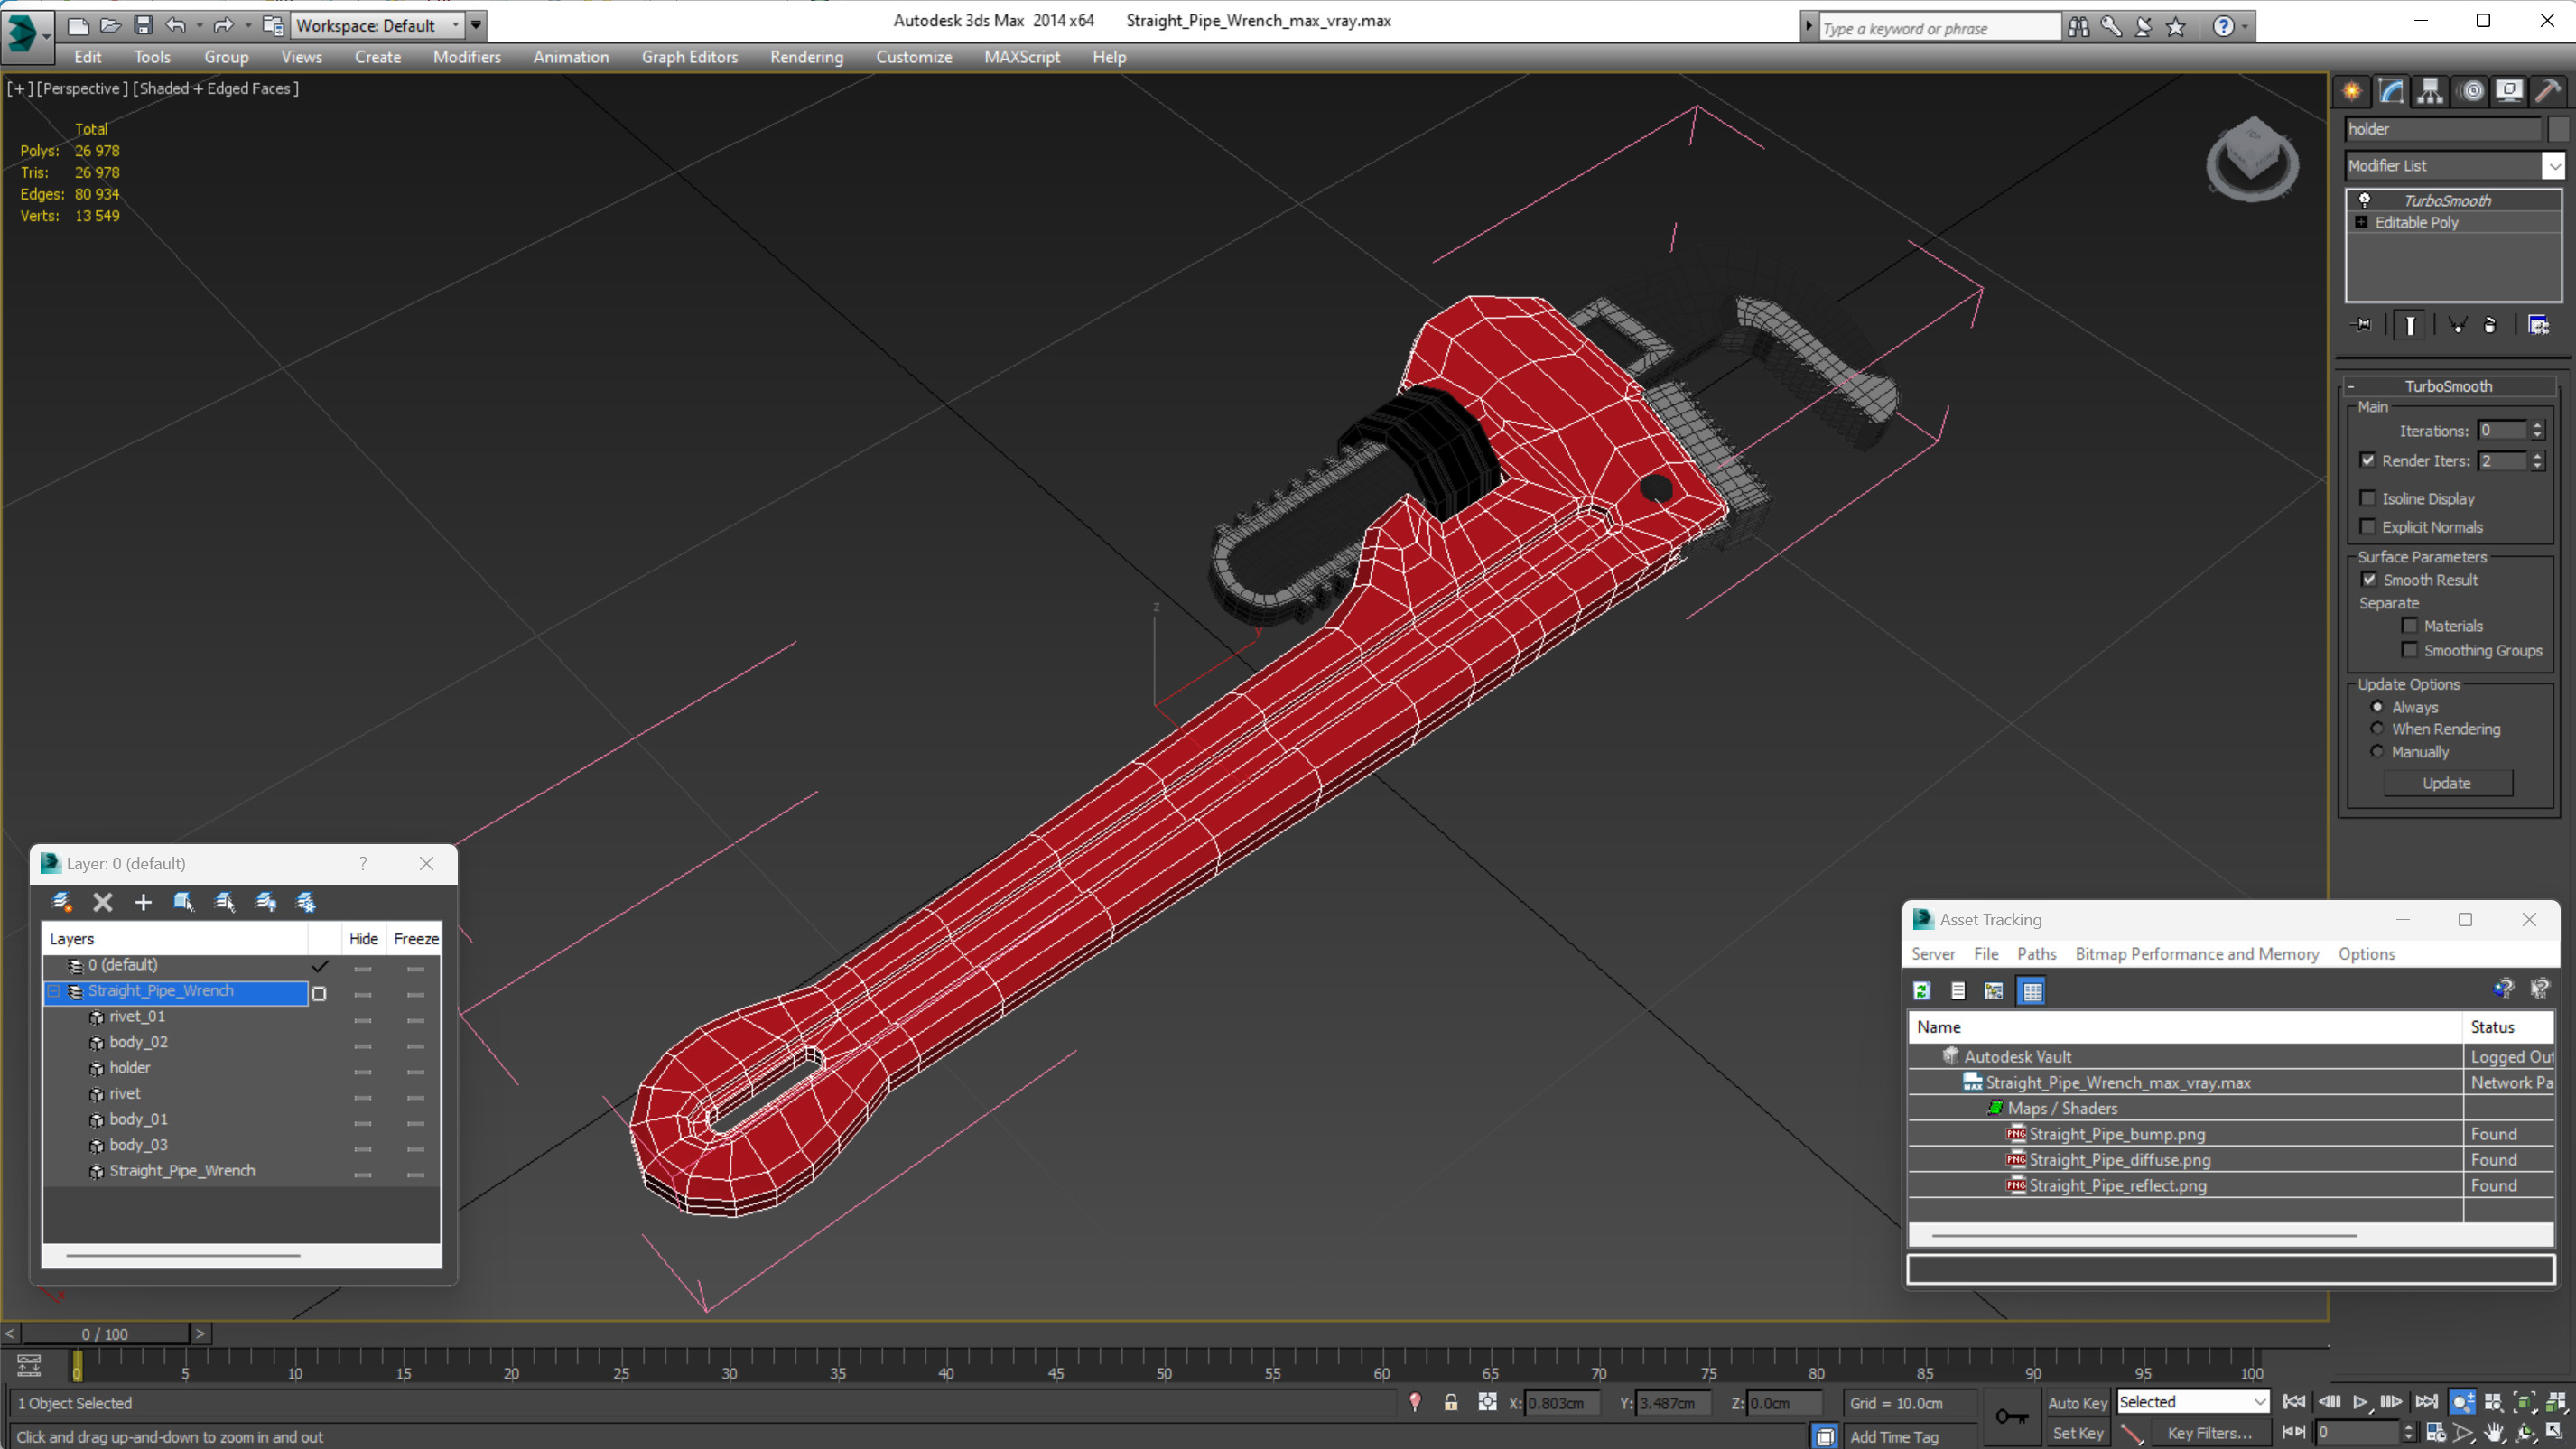Viewport: 2576px width, 1449px height.
Task: Click the time slider 0 / 100 handle
Action: point(105,1334)
